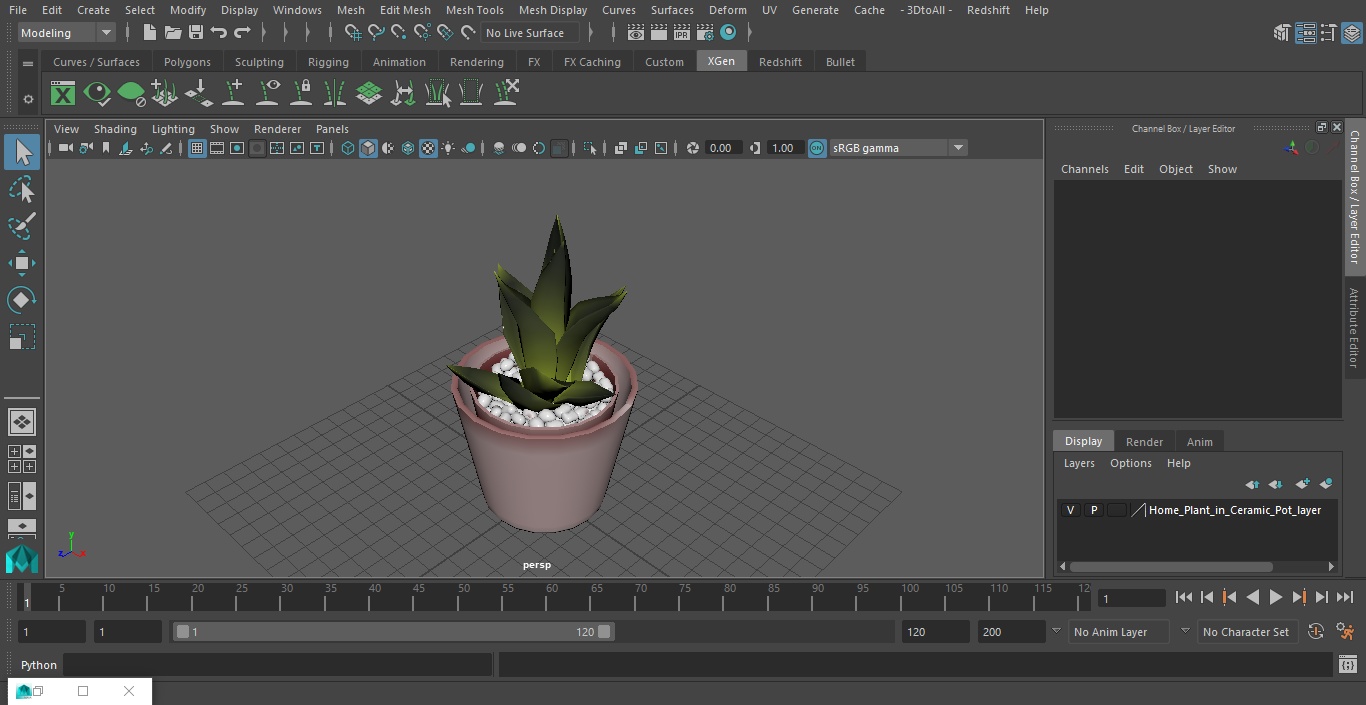
Task: Activate the Move tool
Action: [x=22, y=264]
